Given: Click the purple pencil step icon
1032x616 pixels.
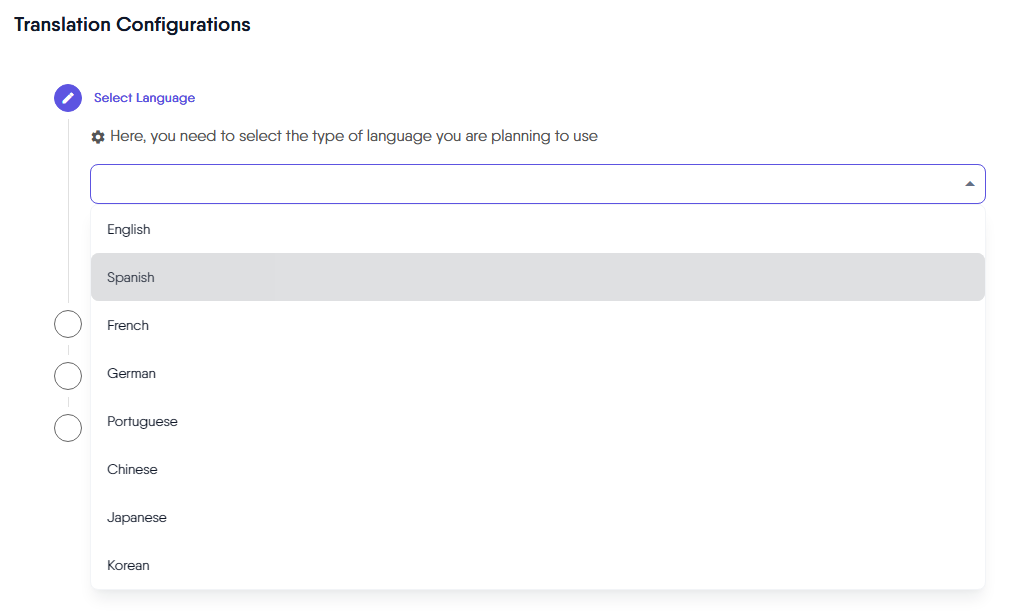Looking at the screenshot, I should [x=68, y=98].
